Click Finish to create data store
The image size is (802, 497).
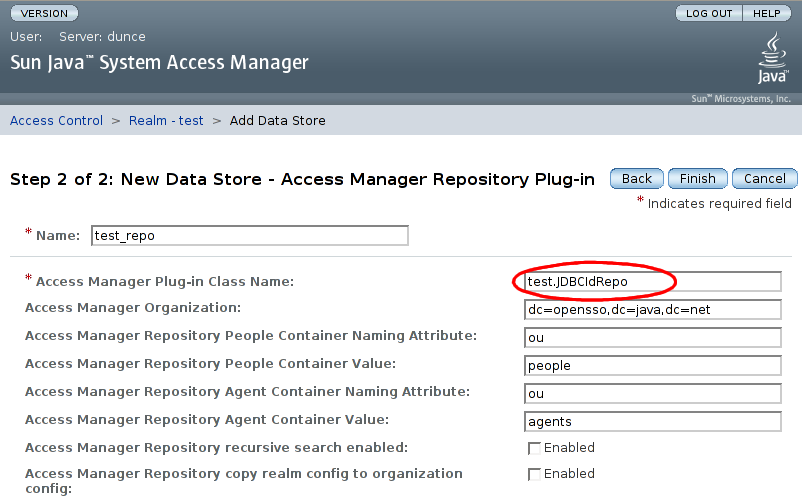pyautogui.click(x=698, y=178)
